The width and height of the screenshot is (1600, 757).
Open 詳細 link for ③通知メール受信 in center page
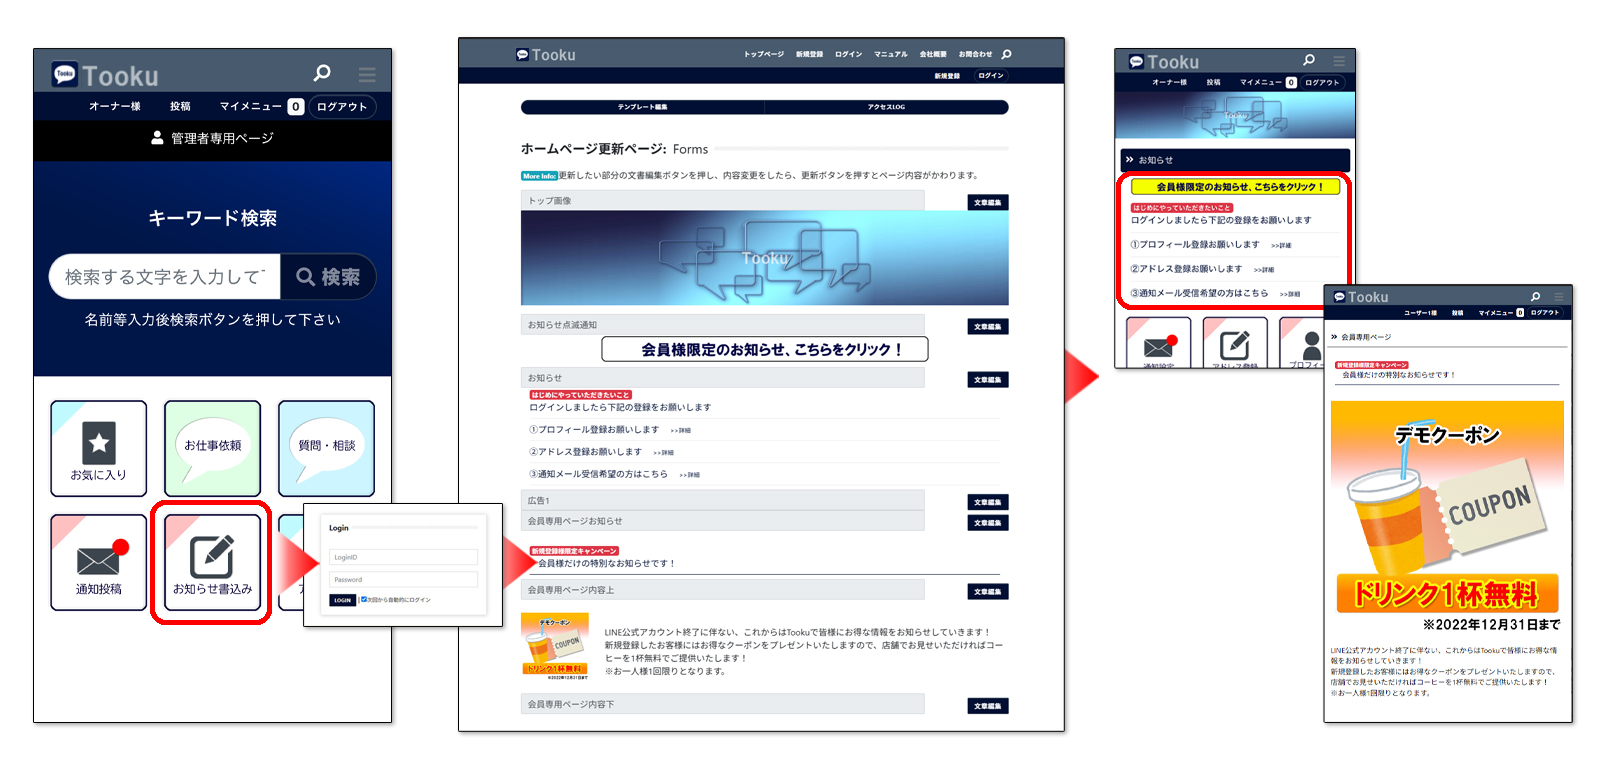pyautogui.click(x=690, y=475)
